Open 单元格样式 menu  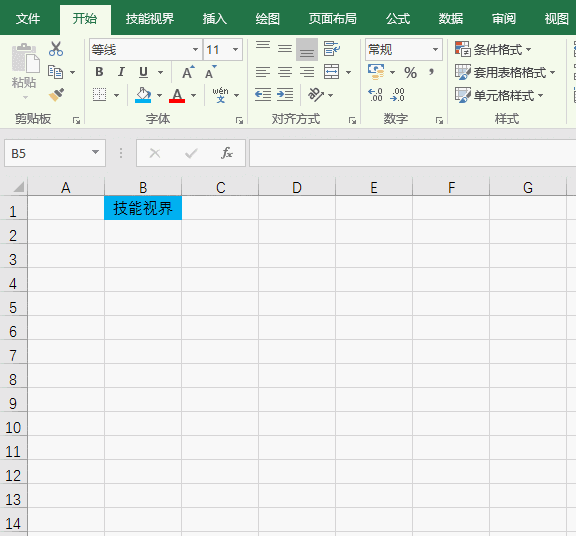point(499,96)
